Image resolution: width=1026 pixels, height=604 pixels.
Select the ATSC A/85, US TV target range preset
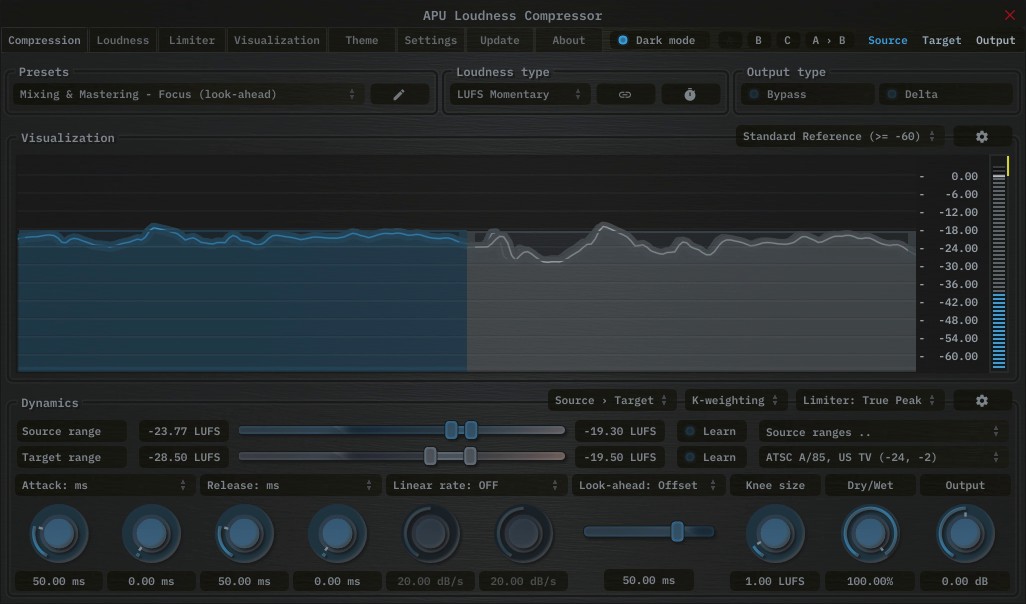click(879, 457)
